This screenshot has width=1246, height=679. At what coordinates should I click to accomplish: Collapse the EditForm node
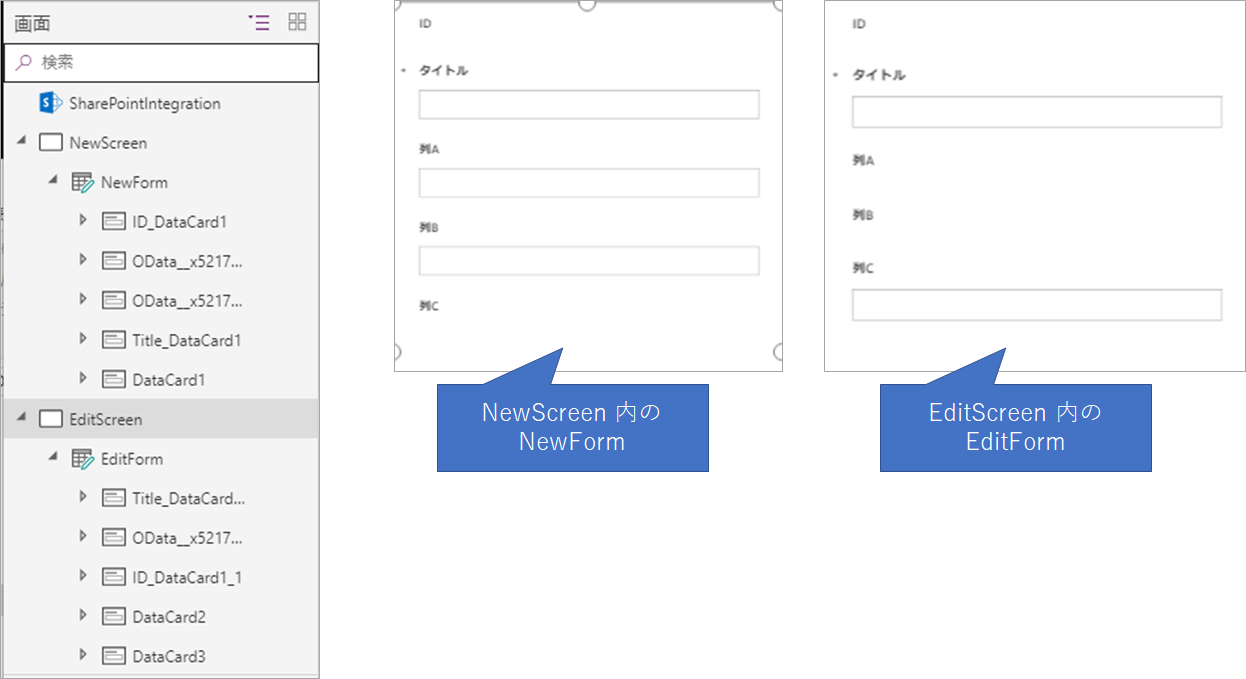pos(54,458)
